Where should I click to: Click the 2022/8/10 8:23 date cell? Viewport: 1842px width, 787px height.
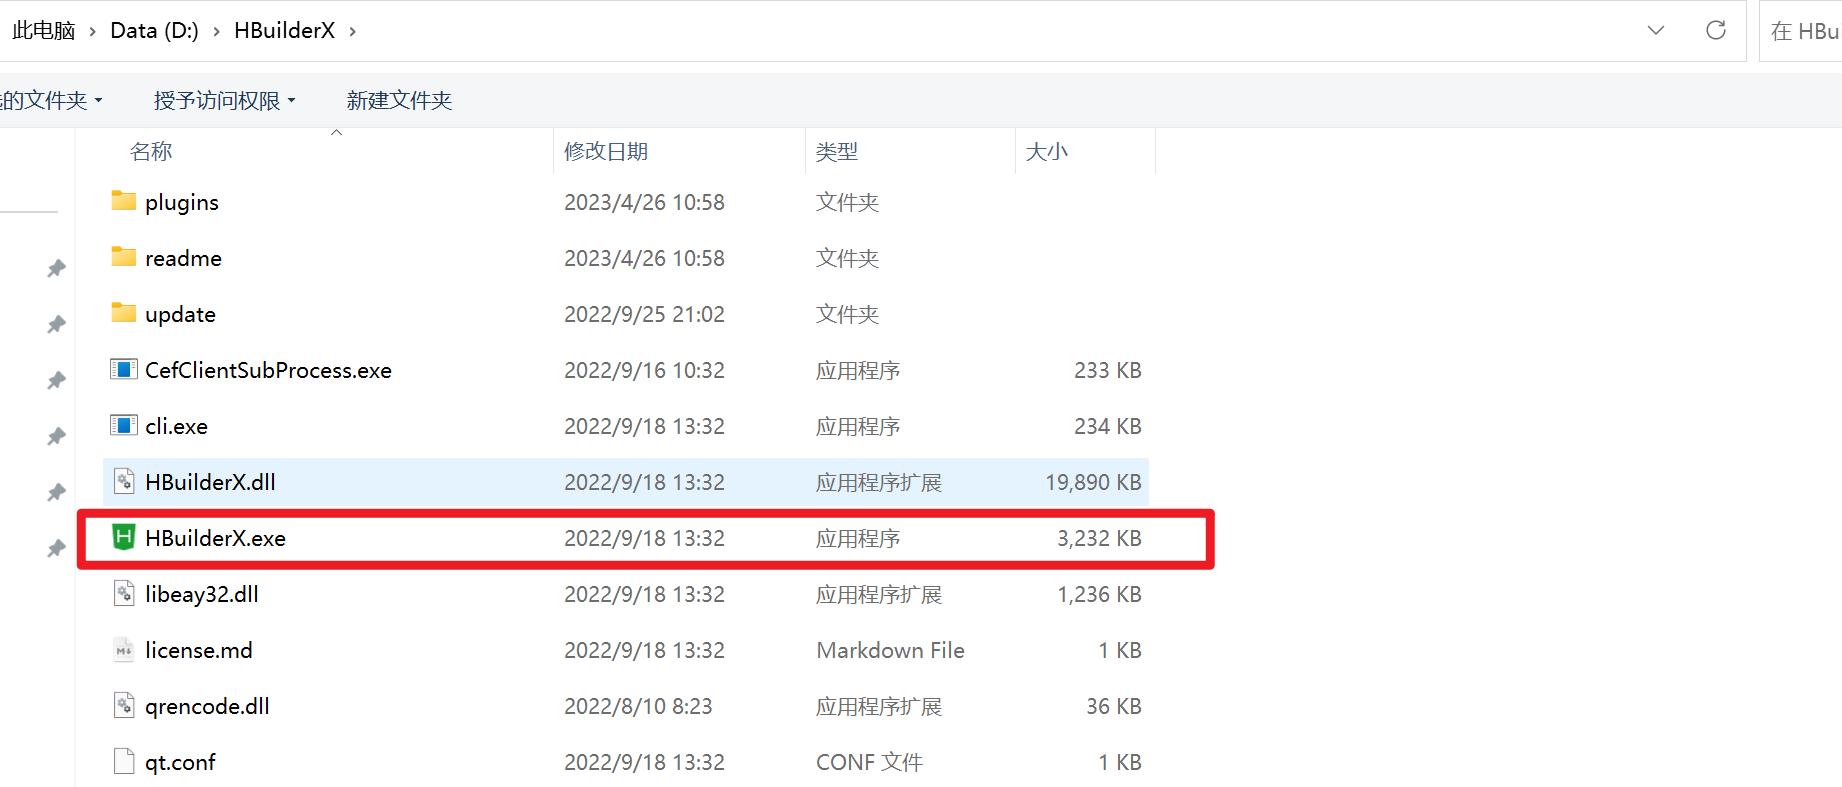tap(638, 706)
